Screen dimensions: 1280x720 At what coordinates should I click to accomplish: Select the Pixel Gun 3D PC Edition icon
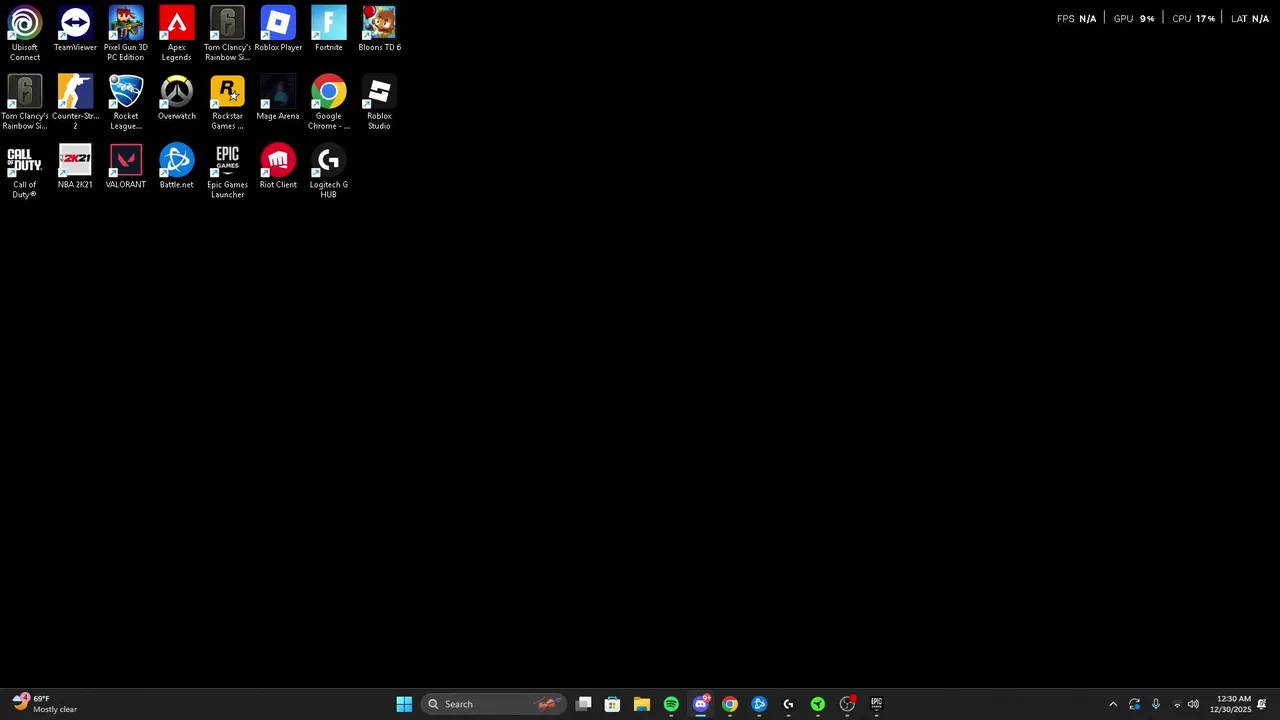[126, 33]
